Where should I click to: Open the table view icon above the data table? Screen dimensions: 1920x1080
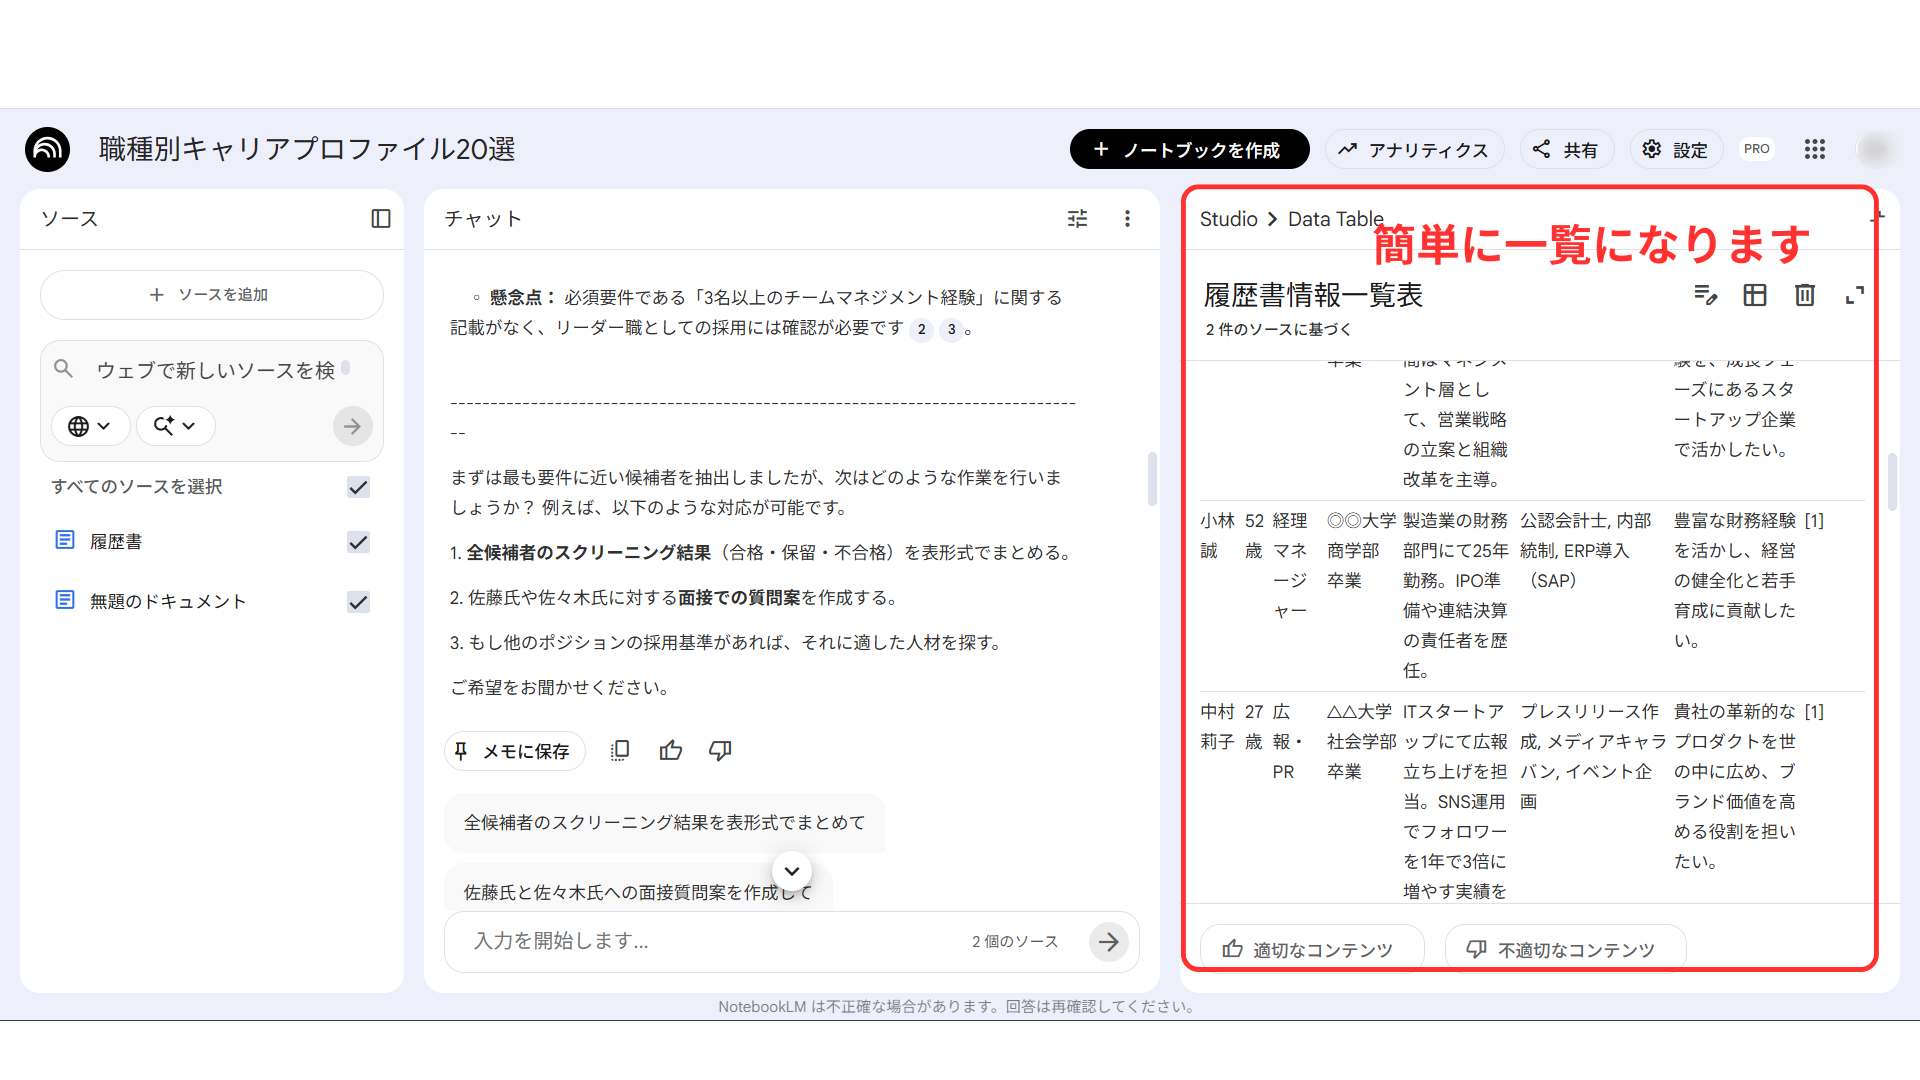pos(1755,295)
